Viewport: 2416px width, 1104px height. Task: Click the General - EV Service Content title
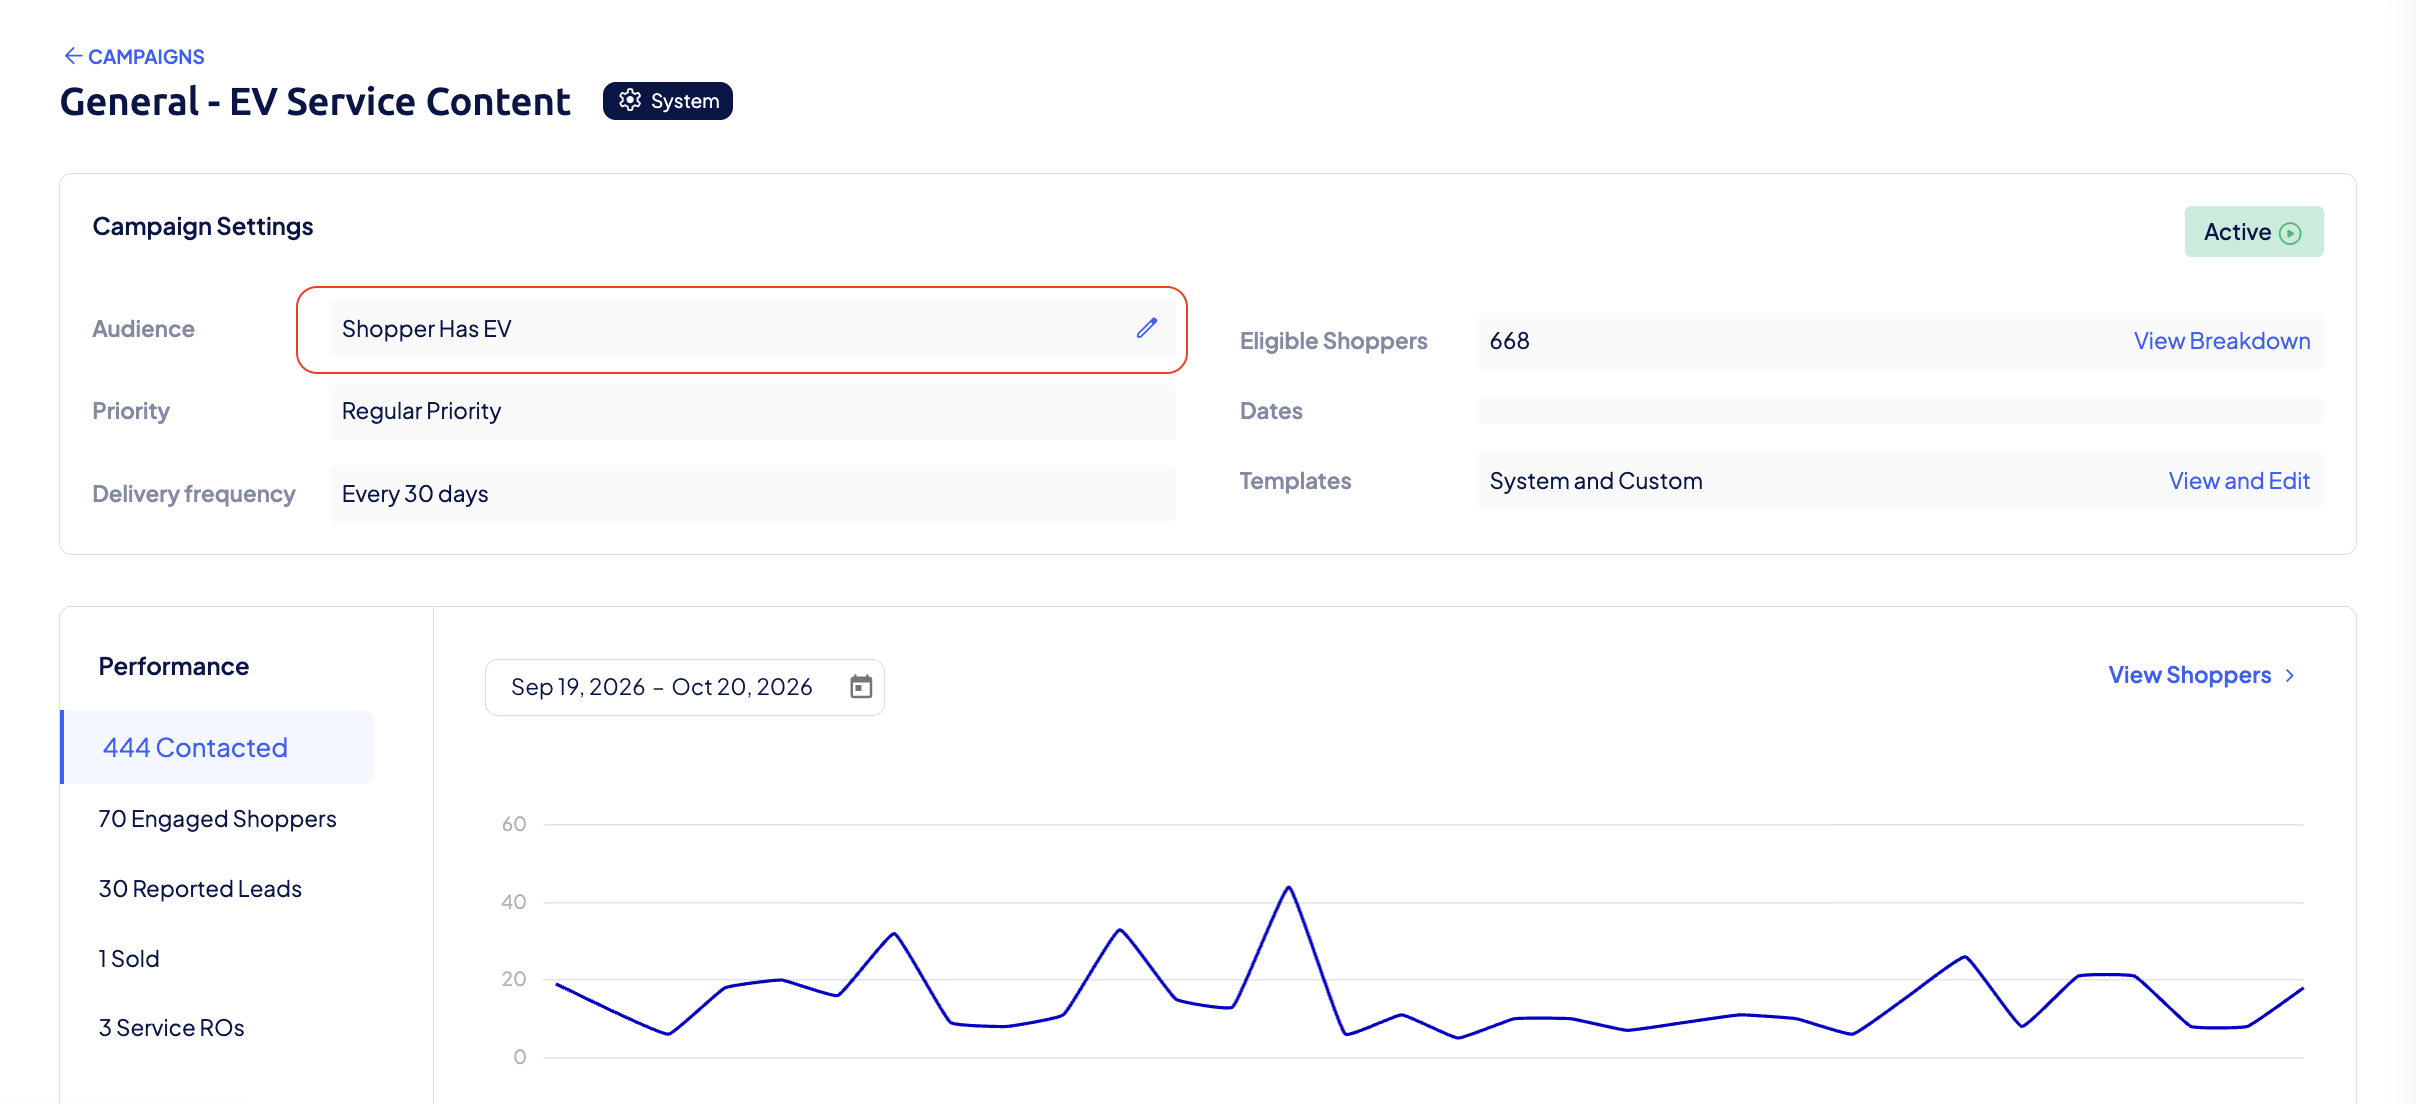tap(315, 102)
